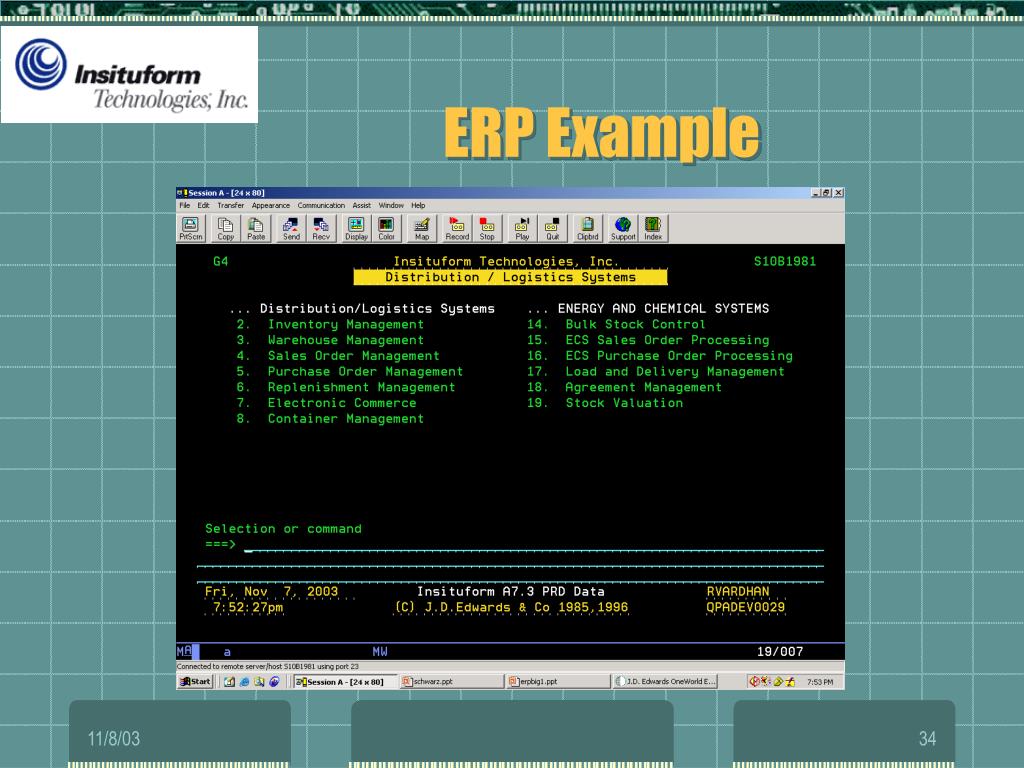Select Inventory Management menu option
This screenshot has height=768, width=1024.
(x=345, y=325)
